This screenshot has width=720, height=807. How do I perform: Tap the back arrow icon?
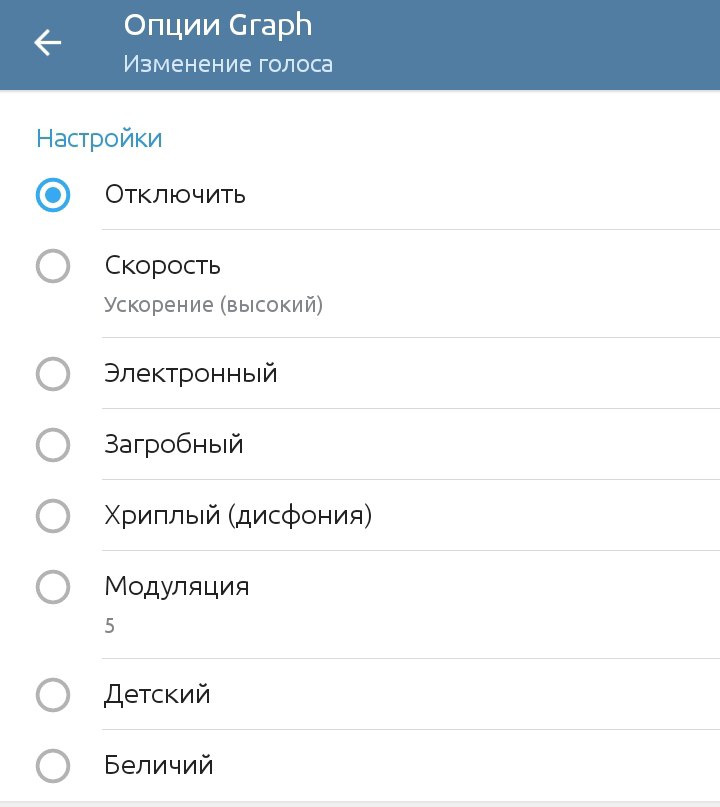(x=48, y=43)
